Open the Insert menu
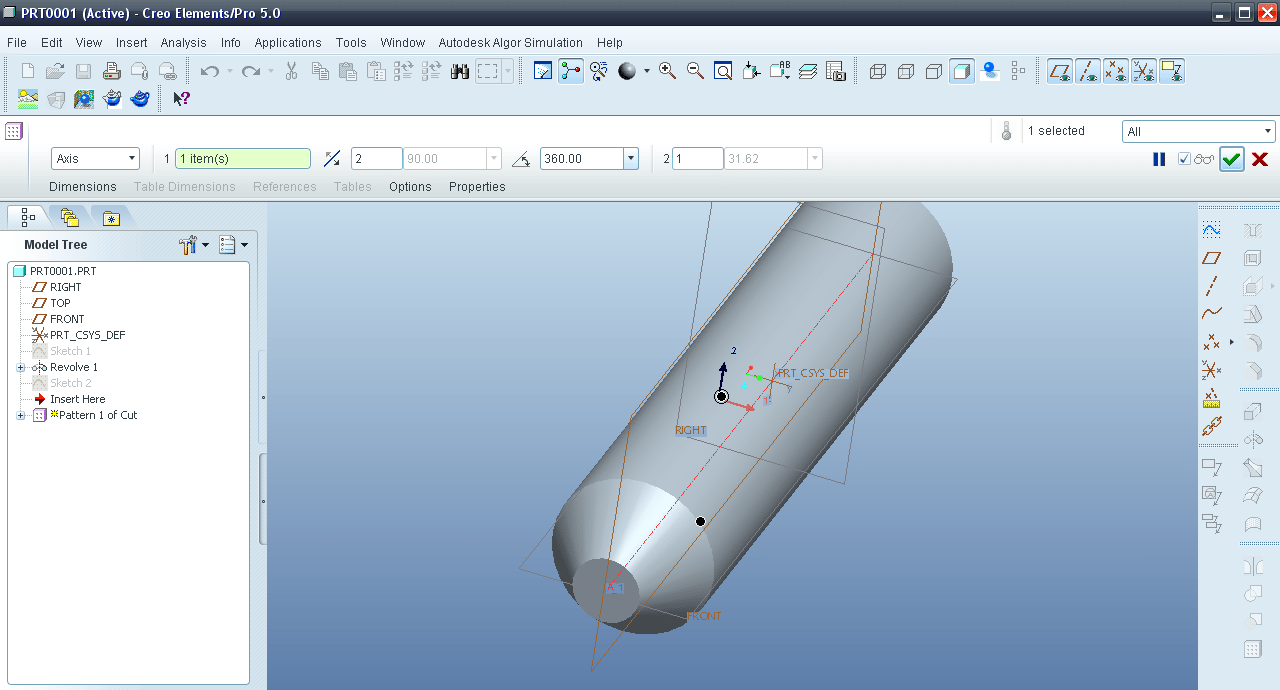 coord(131,43)
